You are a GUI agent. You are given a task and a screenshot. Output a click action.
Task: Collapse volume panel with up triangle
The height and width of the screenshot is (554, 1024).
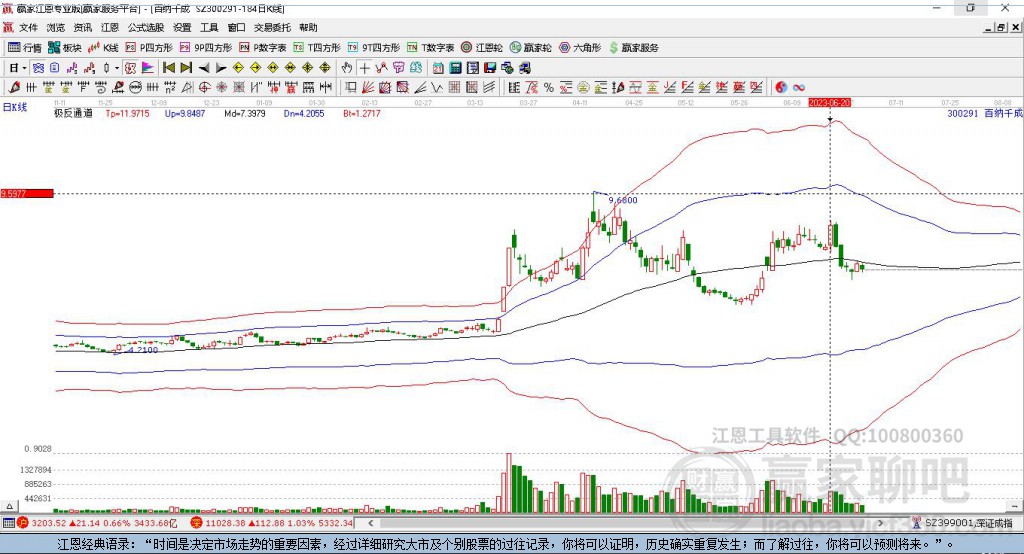click(x=9, y=506)
